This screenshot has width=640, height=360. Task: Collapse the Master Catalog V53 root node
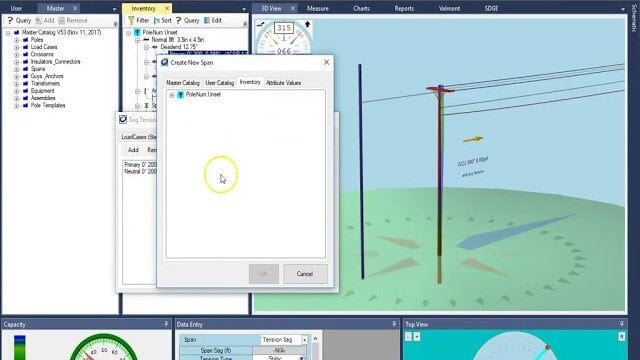click(x=8, y=33)
